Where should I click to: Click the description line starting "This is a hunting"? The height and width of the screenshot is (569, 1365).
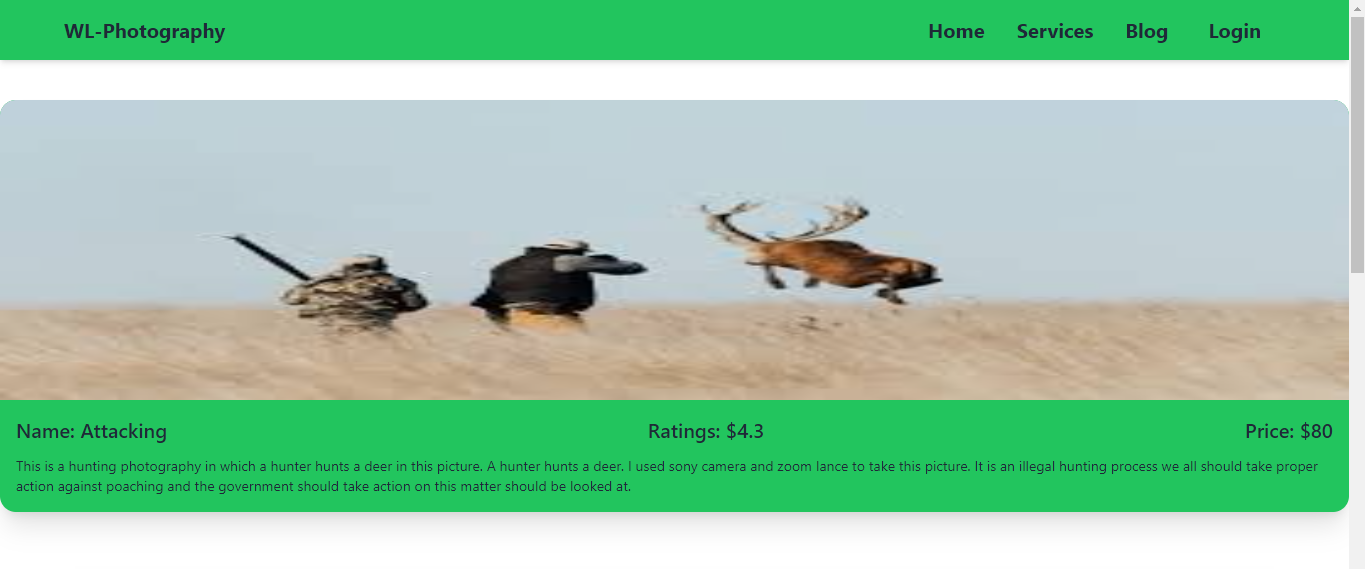coord(667,467)
